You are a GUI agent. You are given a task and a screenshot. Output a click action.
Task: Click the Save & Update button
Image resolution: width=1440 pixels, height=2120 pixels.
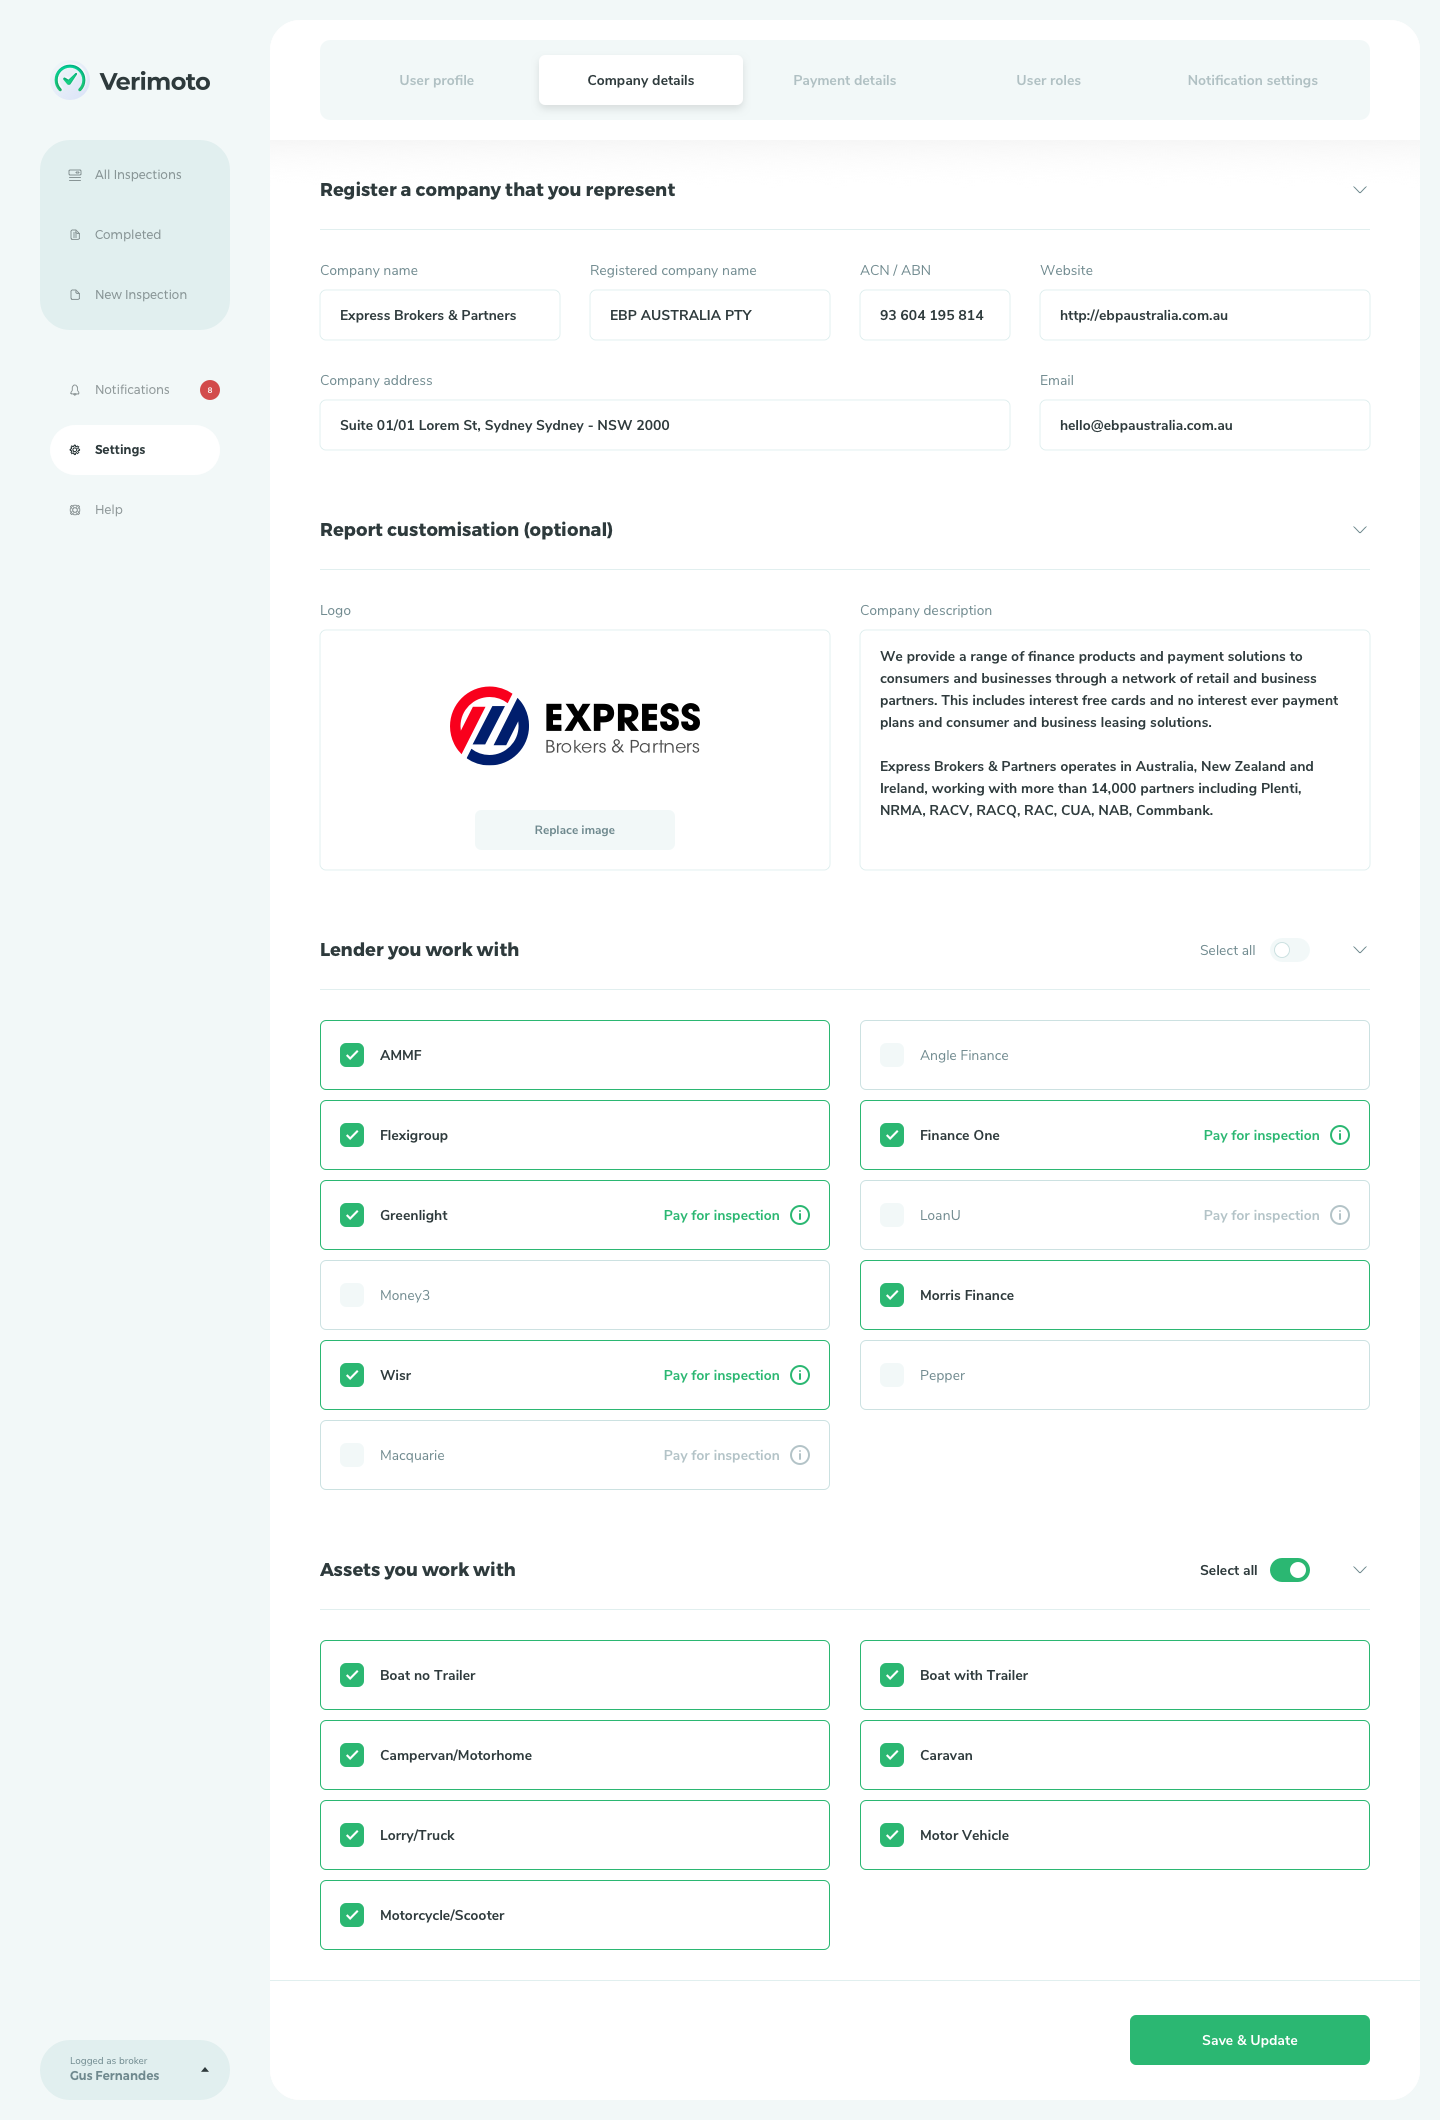1250,2040
